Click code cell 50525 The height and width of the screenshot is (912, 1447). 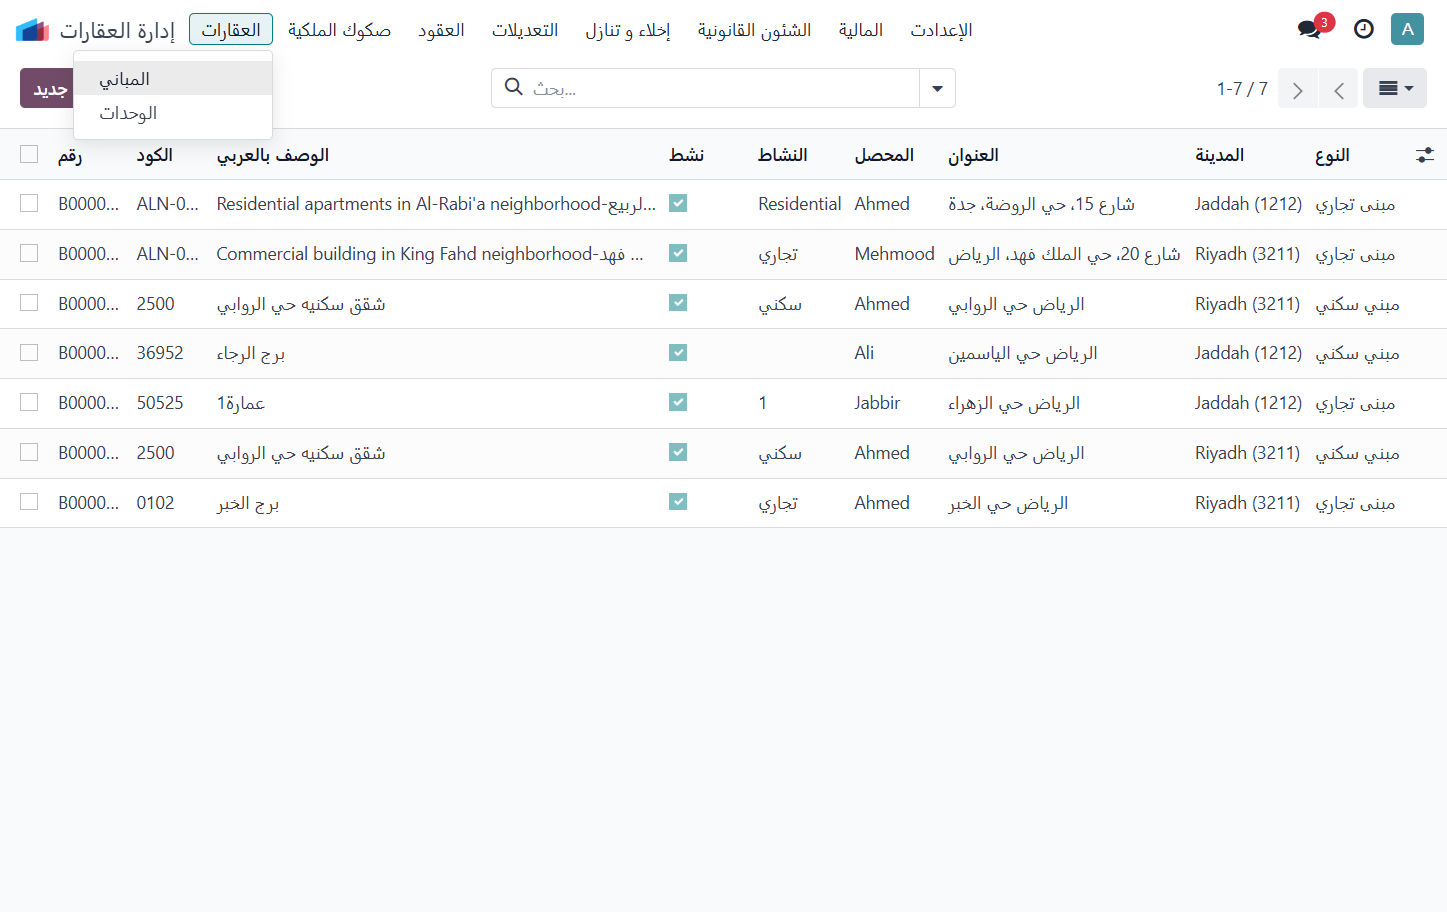click(x=160, y=403)
